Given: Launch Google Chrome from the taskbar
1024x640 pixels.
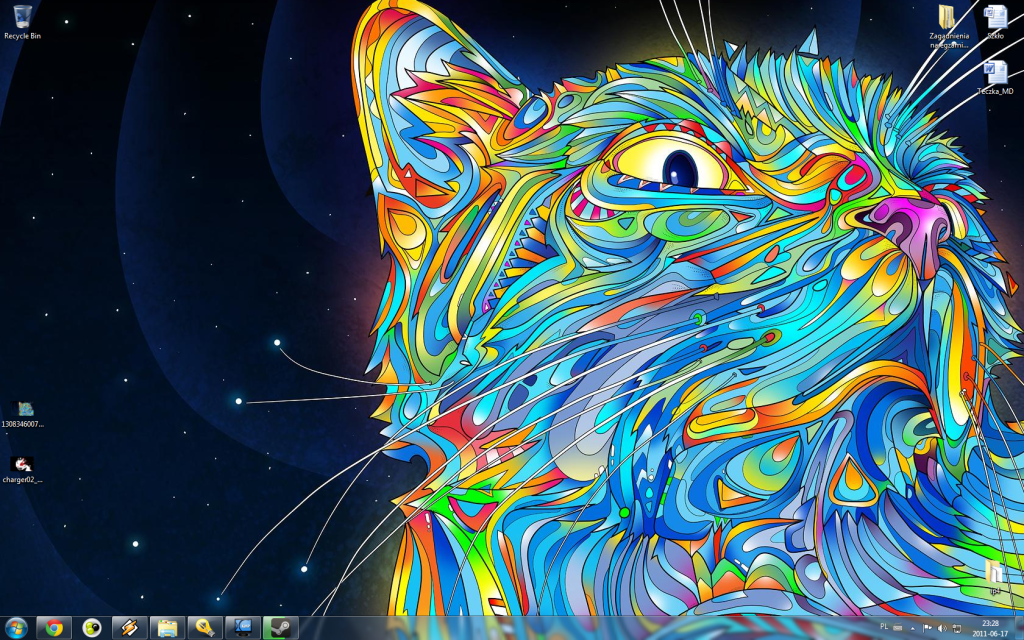Looking at the screenshot, I should 54,628.
